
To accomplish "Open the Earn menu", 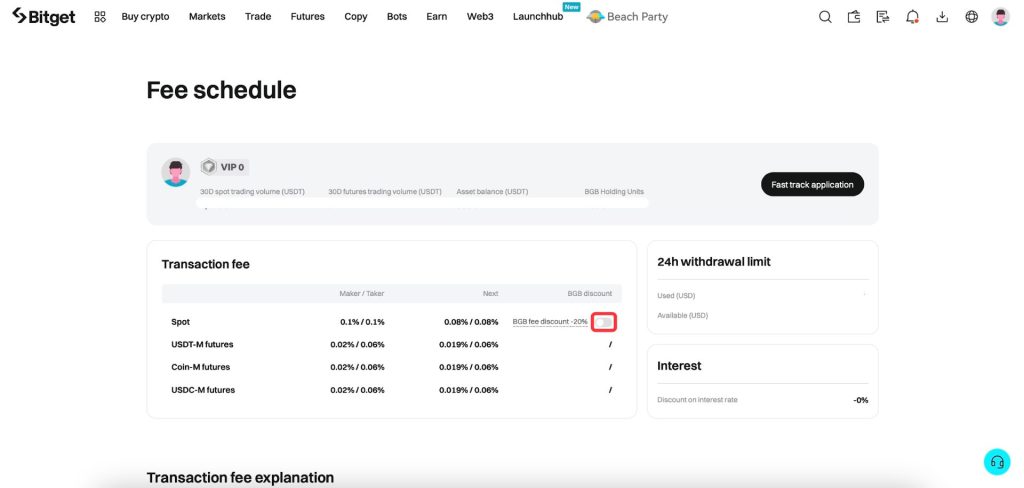I will click(x=437, y=17).
